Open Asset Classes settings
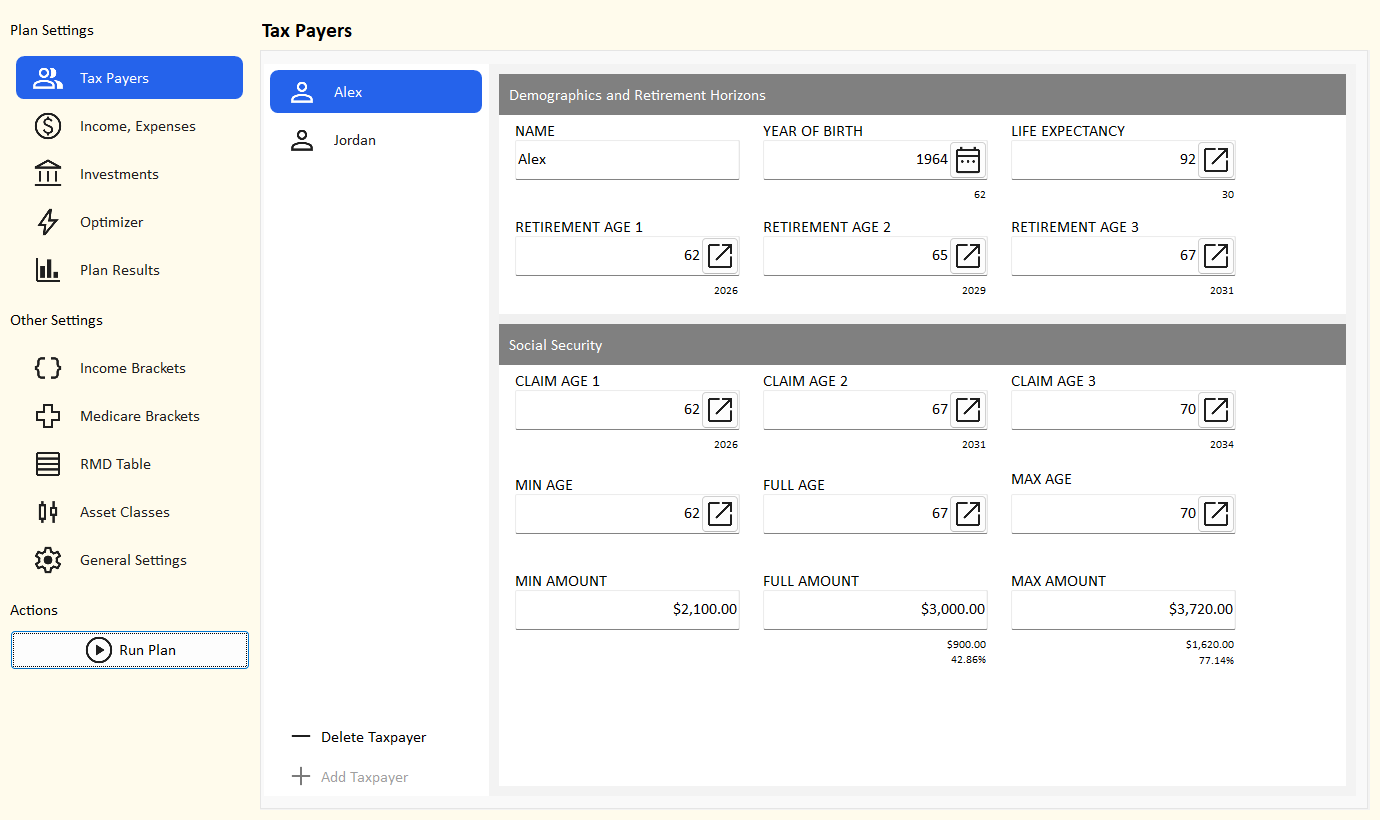The image size is (1380, 820). 129,512
